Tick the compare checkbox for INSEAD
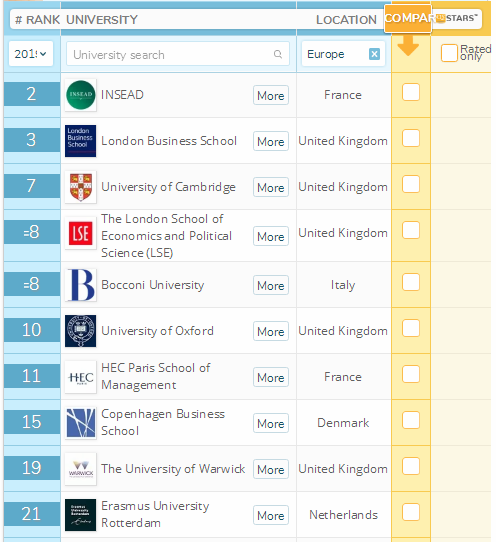 [411, 92]
